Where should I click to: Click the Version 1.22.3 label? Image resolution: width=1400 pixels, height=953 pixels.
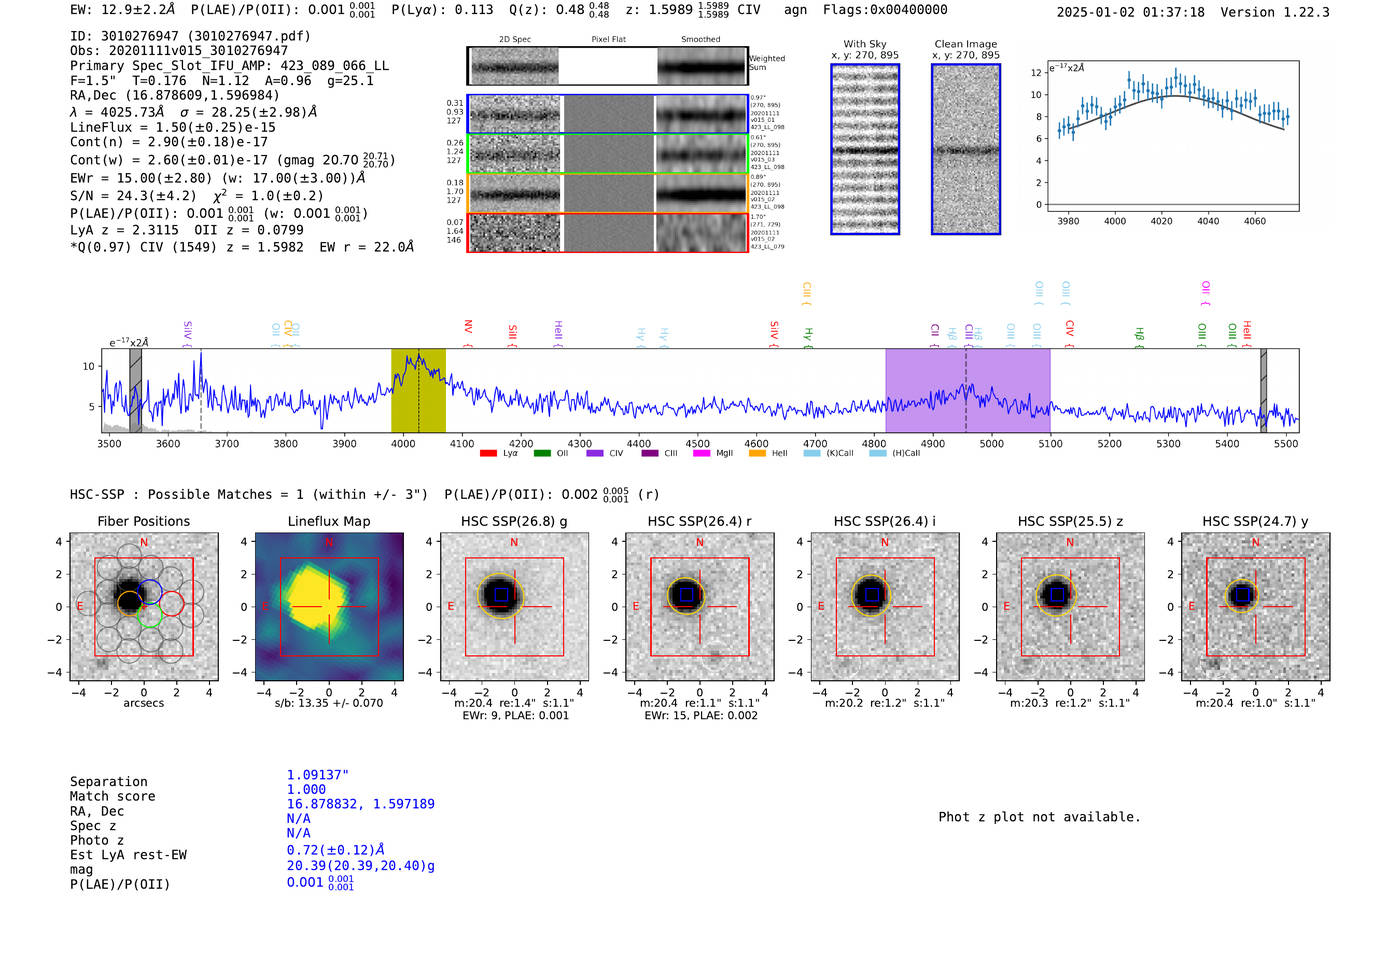tap(1275, 12)
